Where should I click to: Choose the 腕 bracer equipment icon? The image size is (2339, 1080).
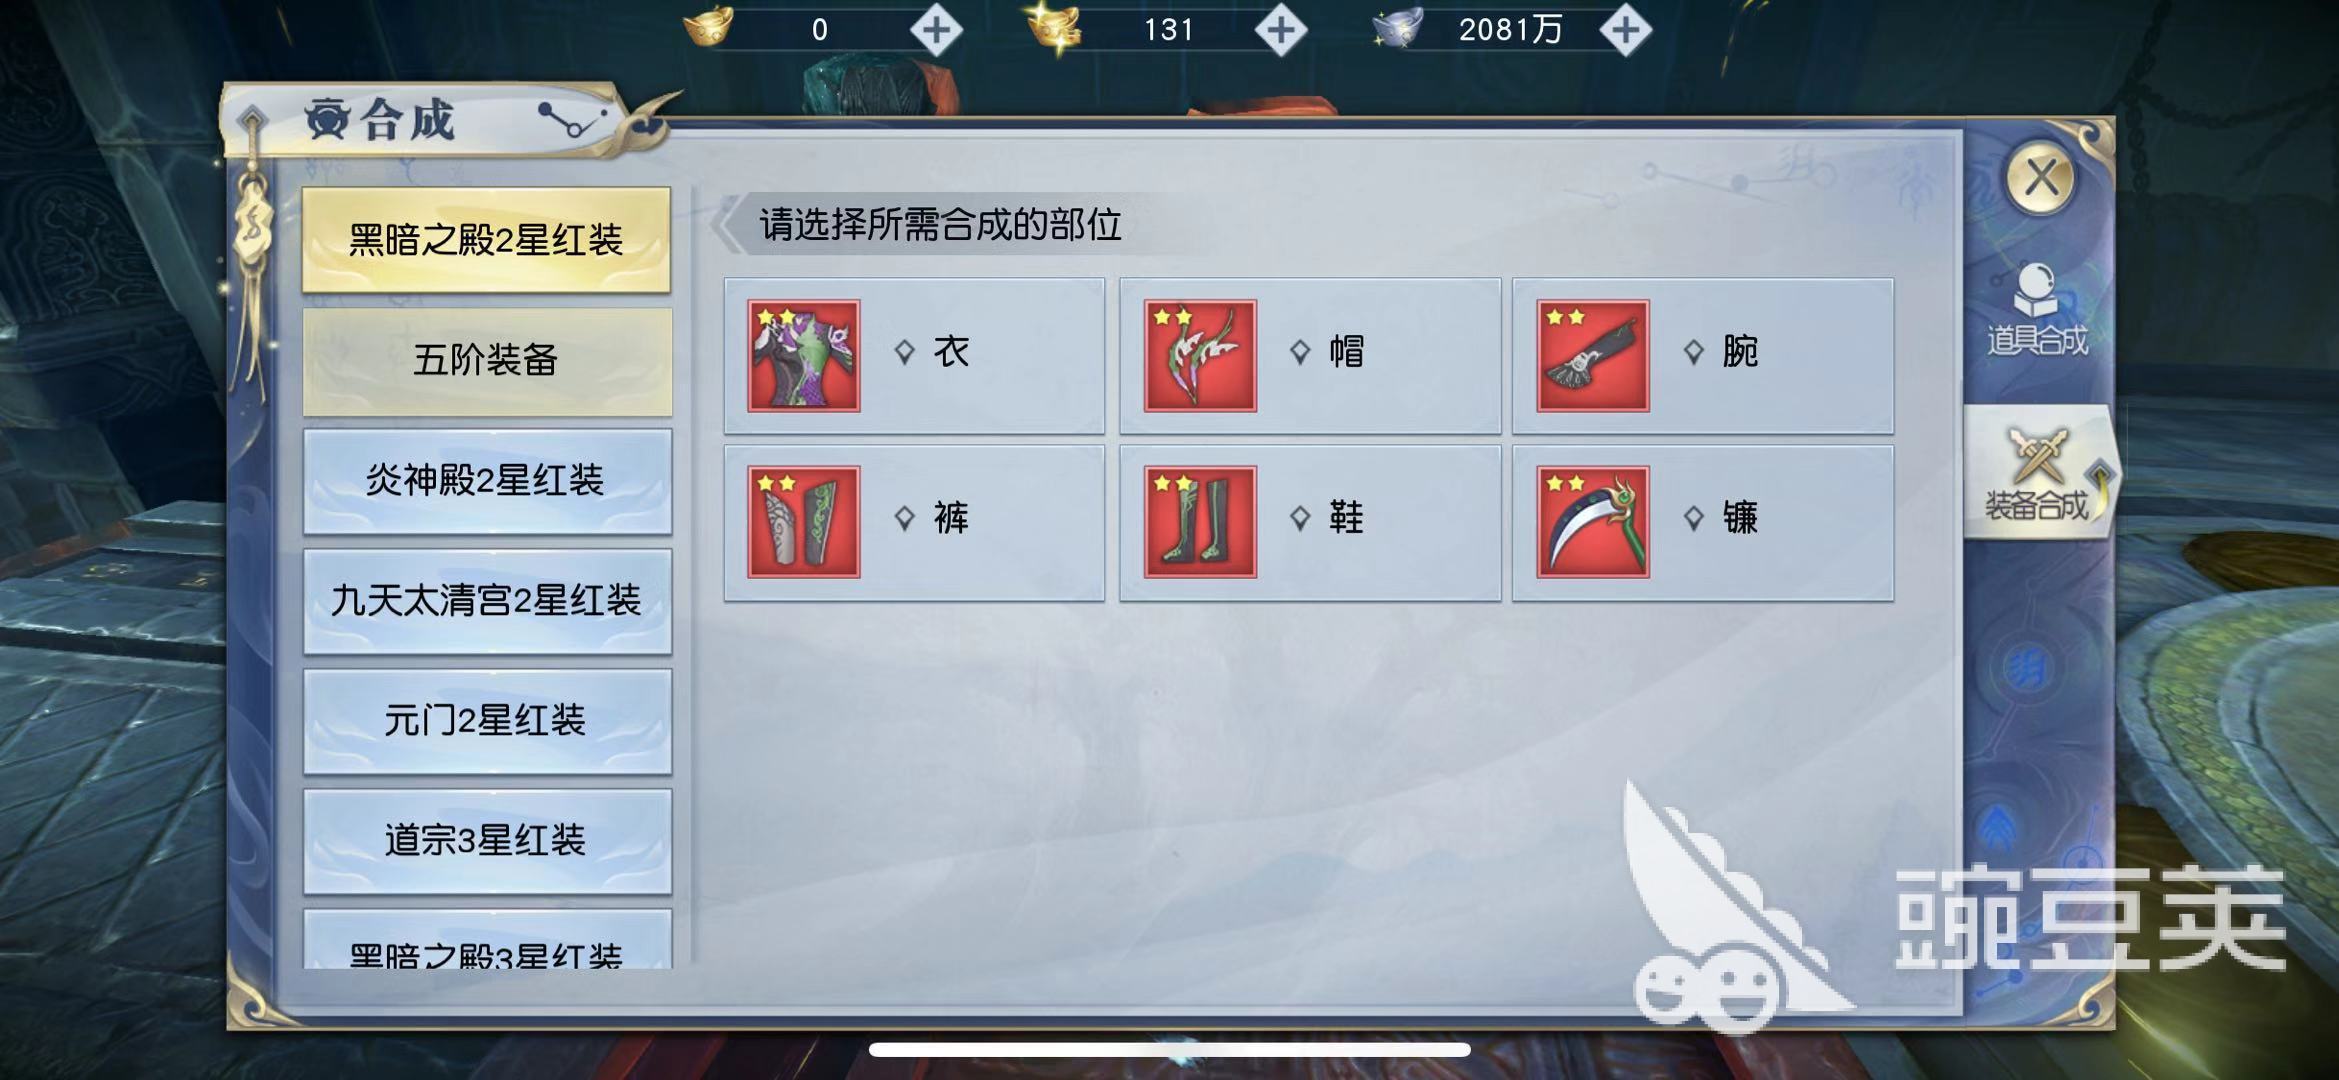click(1592, 355)
